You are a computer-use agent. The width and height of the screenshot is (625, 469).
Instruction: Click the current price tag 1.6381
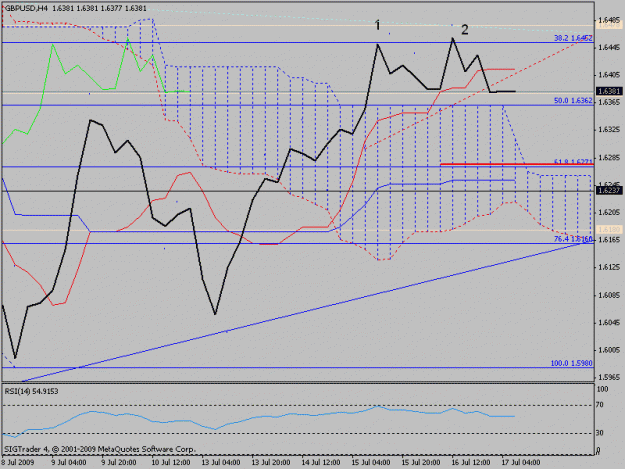(609, 92)
